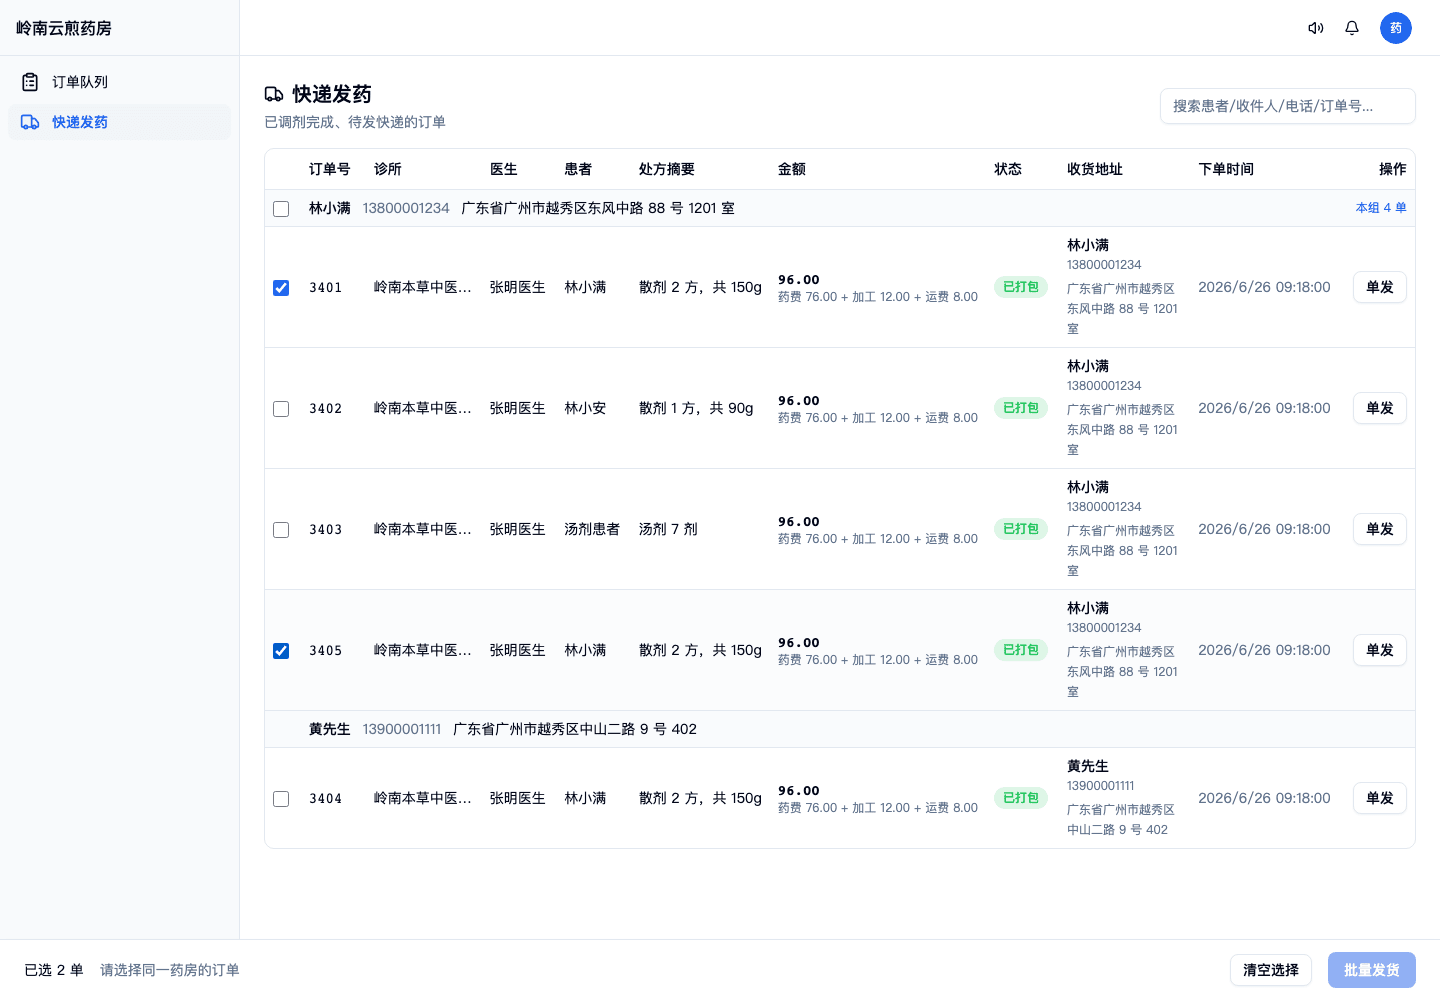The height and width of the screenshot is (1000, 1440).
Task: Click the clipboard icon for 订单队列
Action: tap(30, 82)
